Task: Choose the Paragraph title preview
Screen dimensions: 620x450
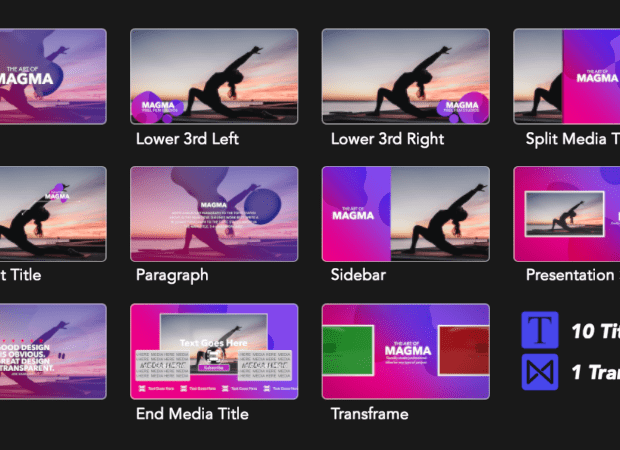Action: [214, 214]
